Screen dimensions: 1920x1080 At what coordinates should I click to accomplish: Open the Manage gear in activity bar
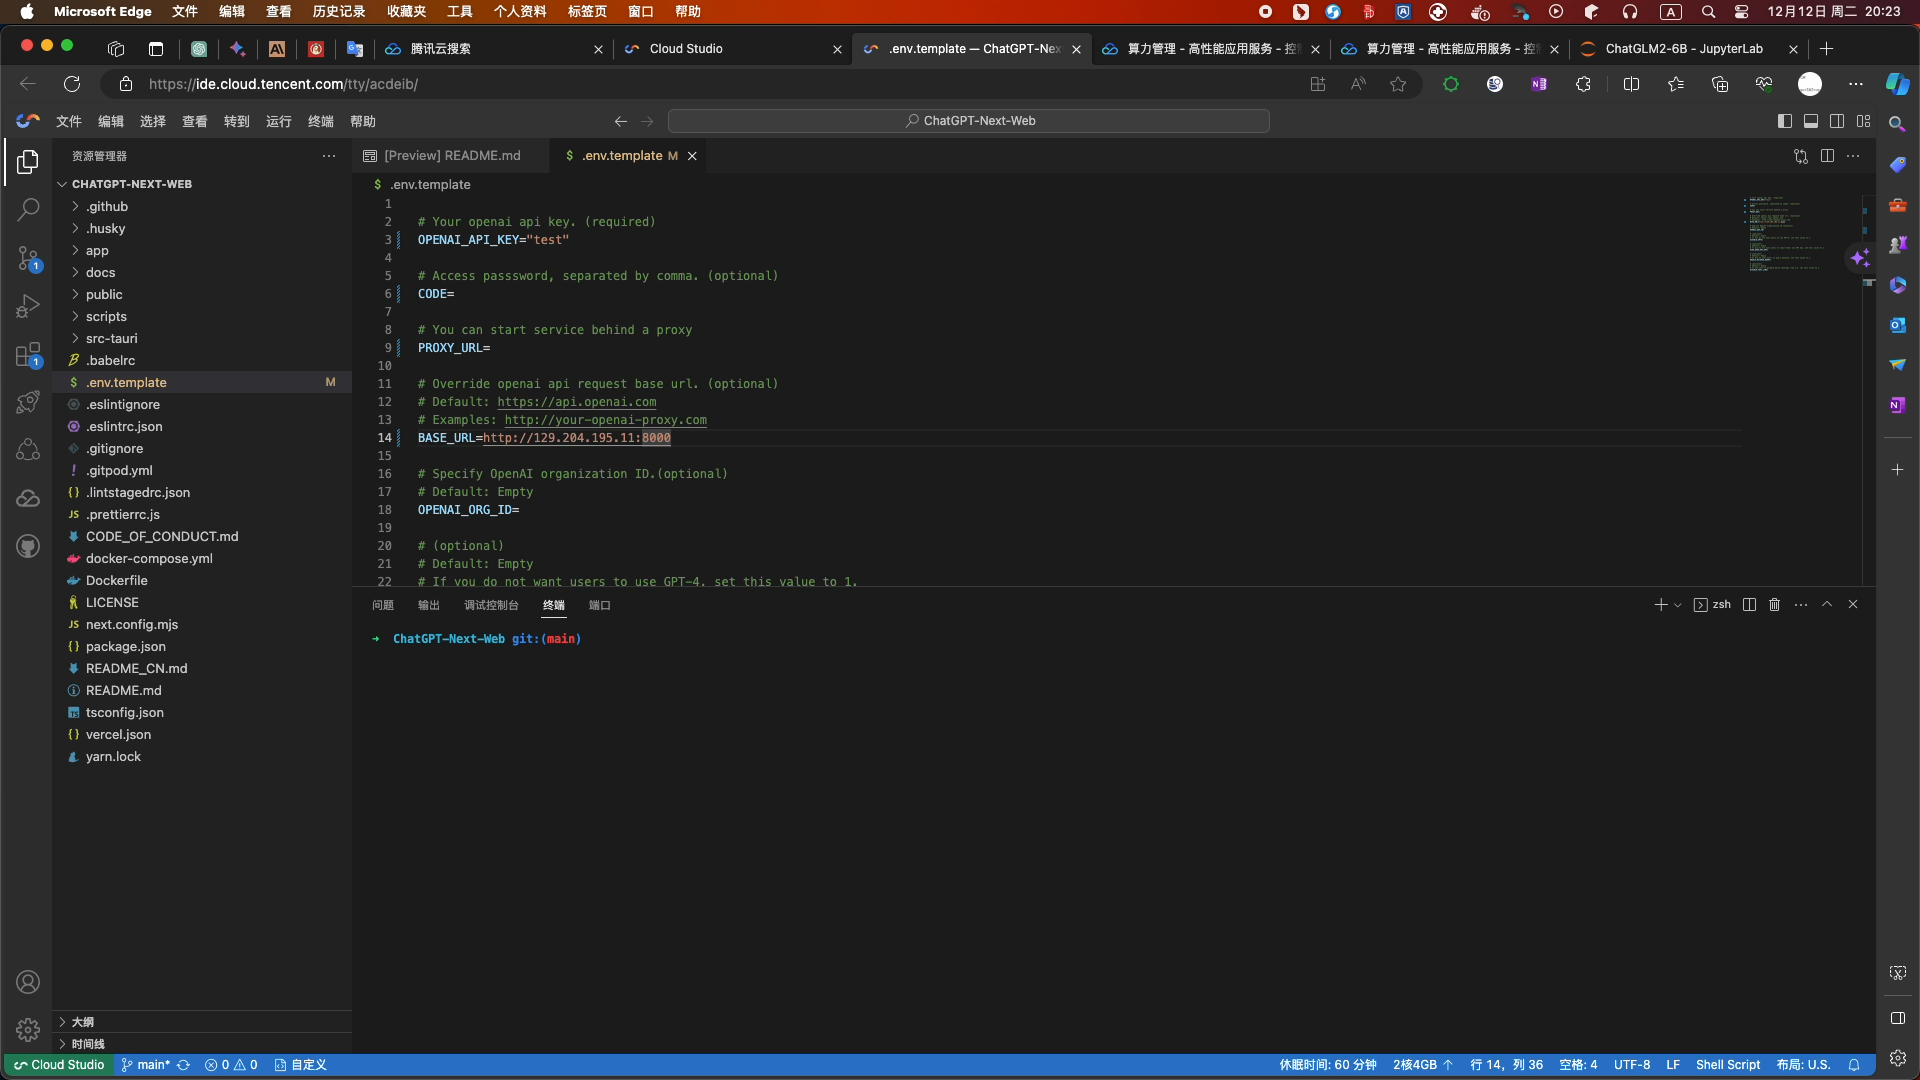click(x=28, y=1029)
